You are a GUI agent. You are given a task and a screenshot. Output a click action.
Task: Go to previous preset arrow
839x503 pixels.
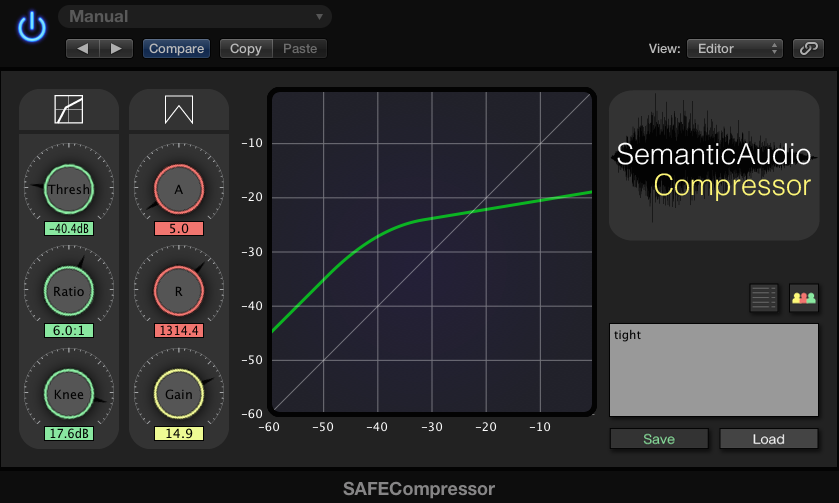(82, 49)
